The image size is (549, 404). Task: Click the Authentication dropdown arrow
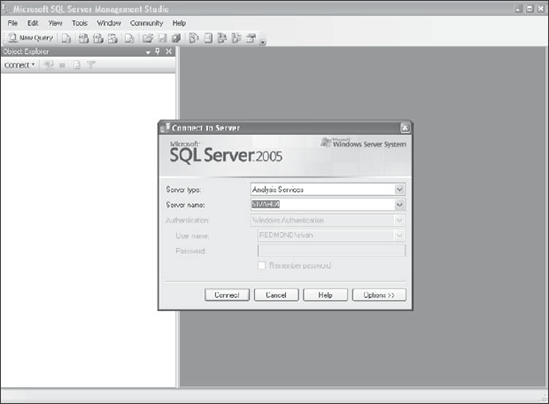click(399, 220)
